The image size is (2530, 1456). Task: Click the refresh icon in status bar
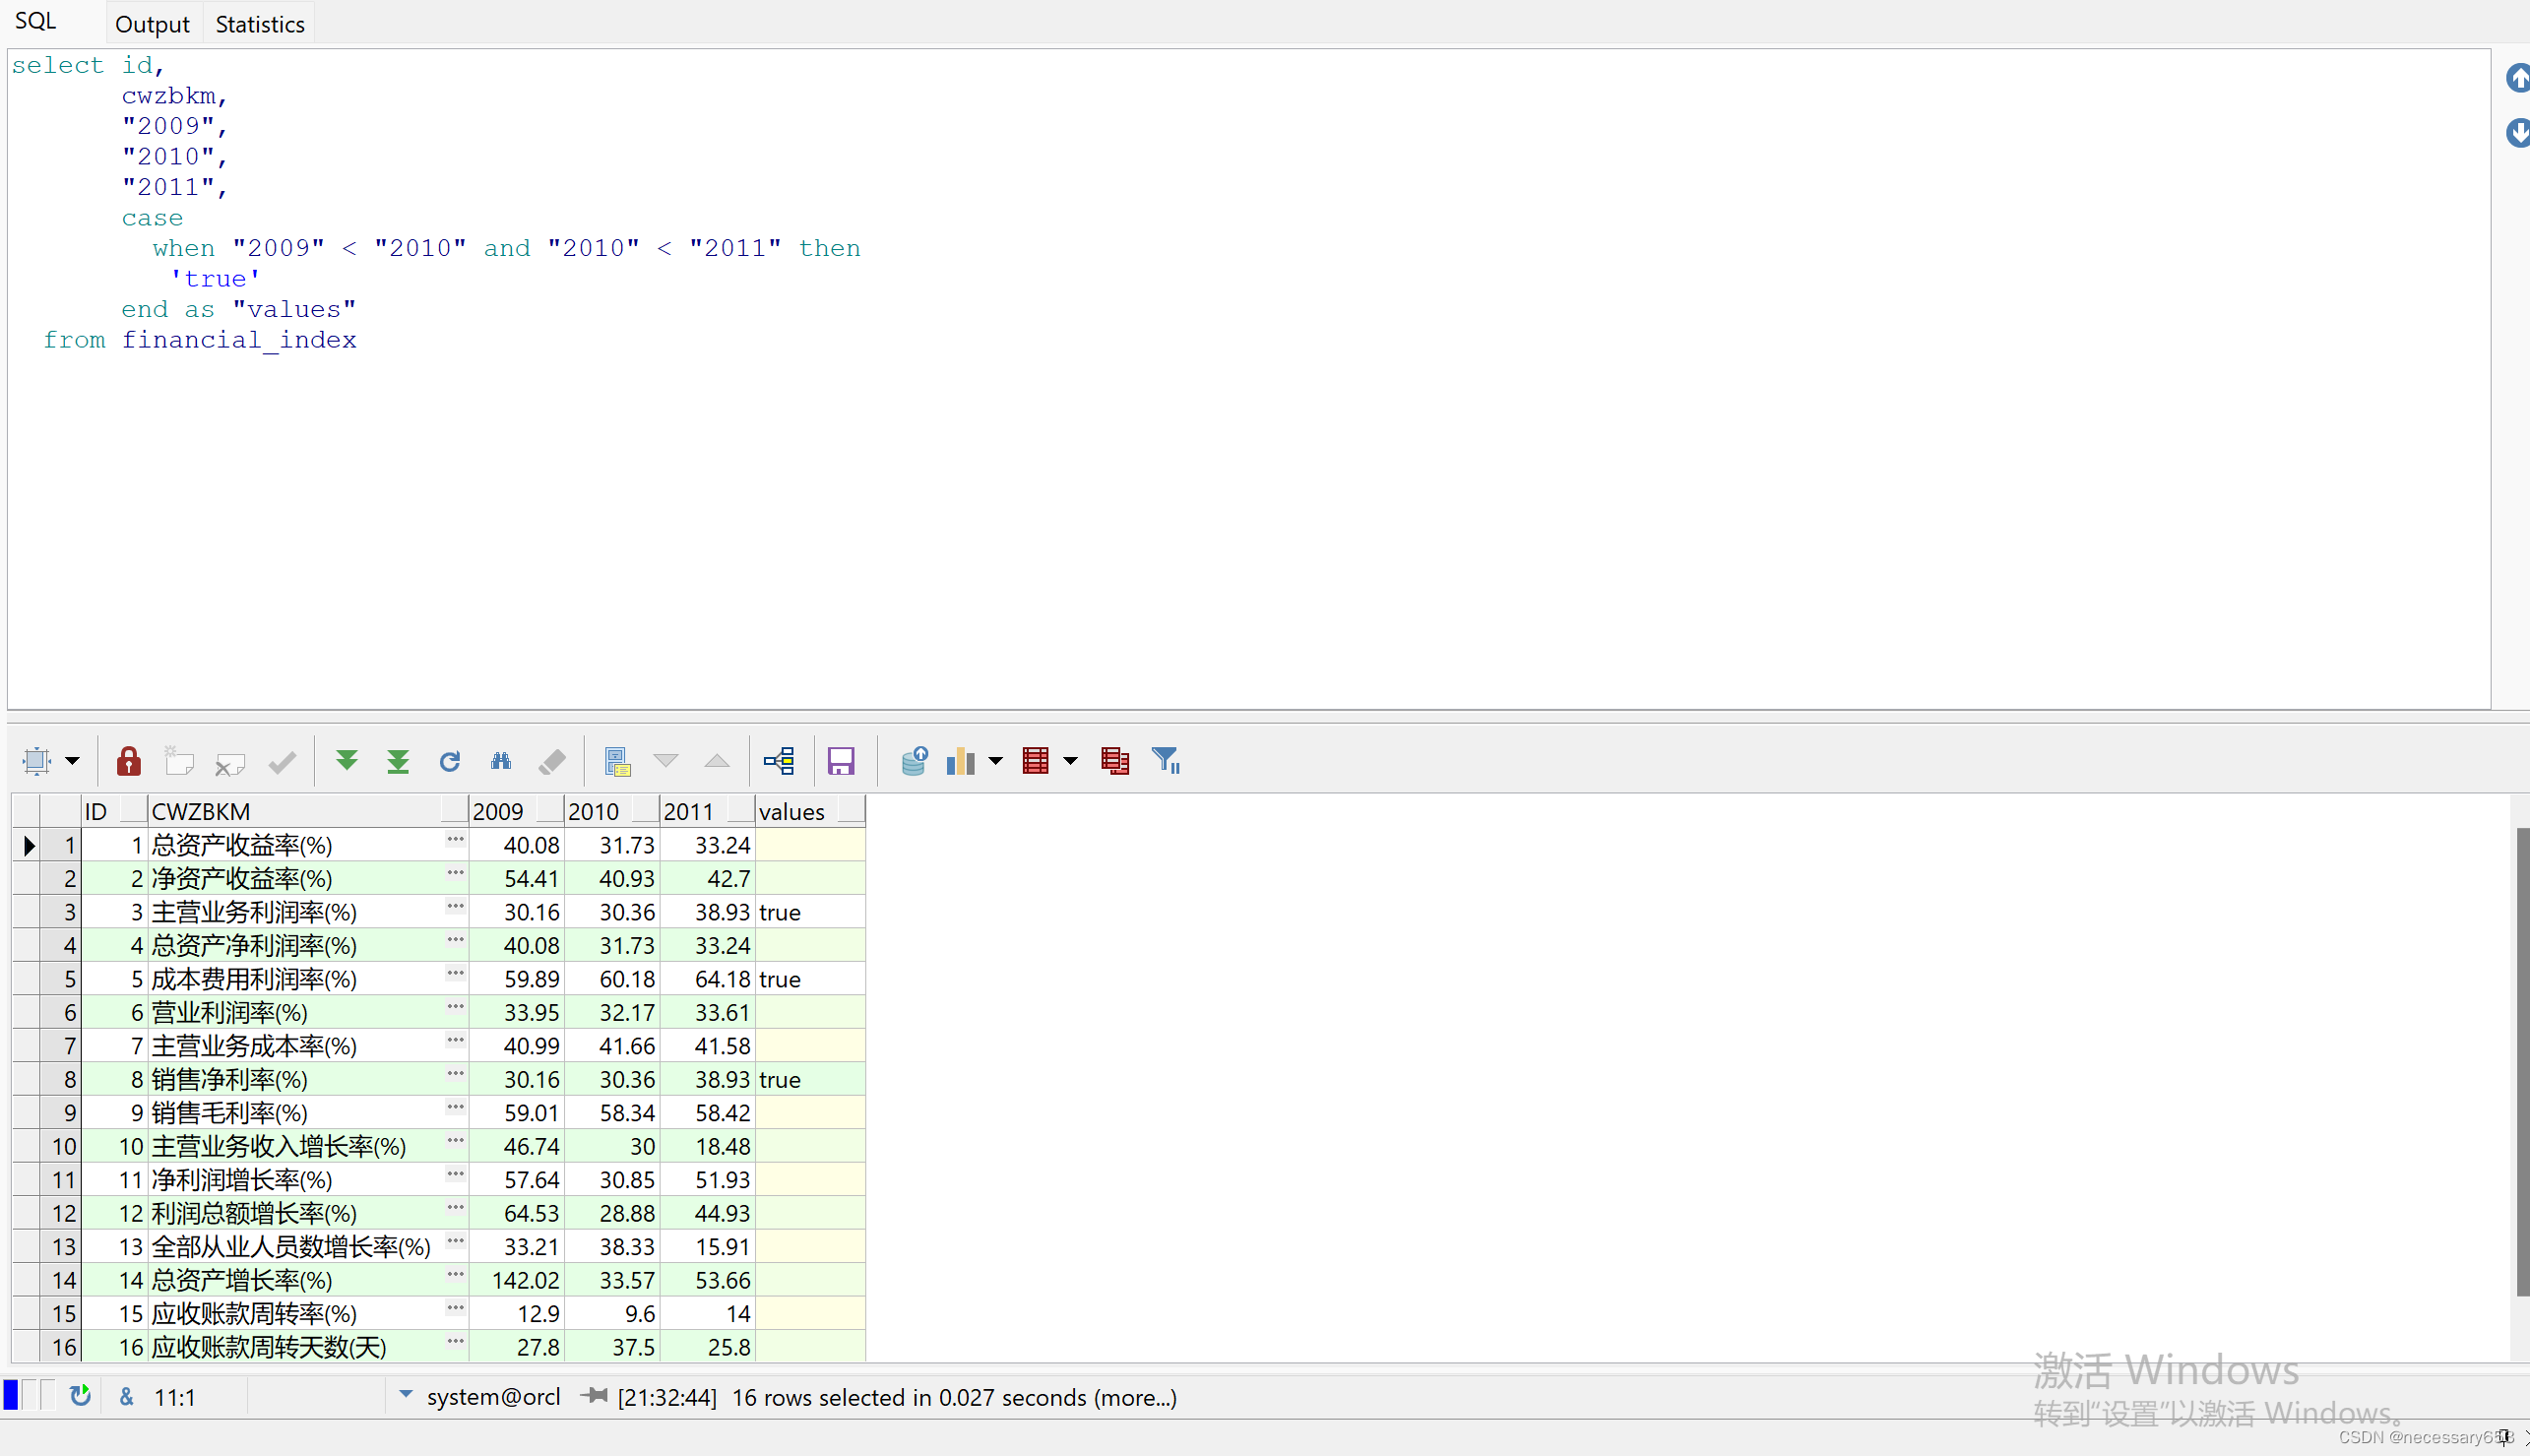click(80, 1395)
